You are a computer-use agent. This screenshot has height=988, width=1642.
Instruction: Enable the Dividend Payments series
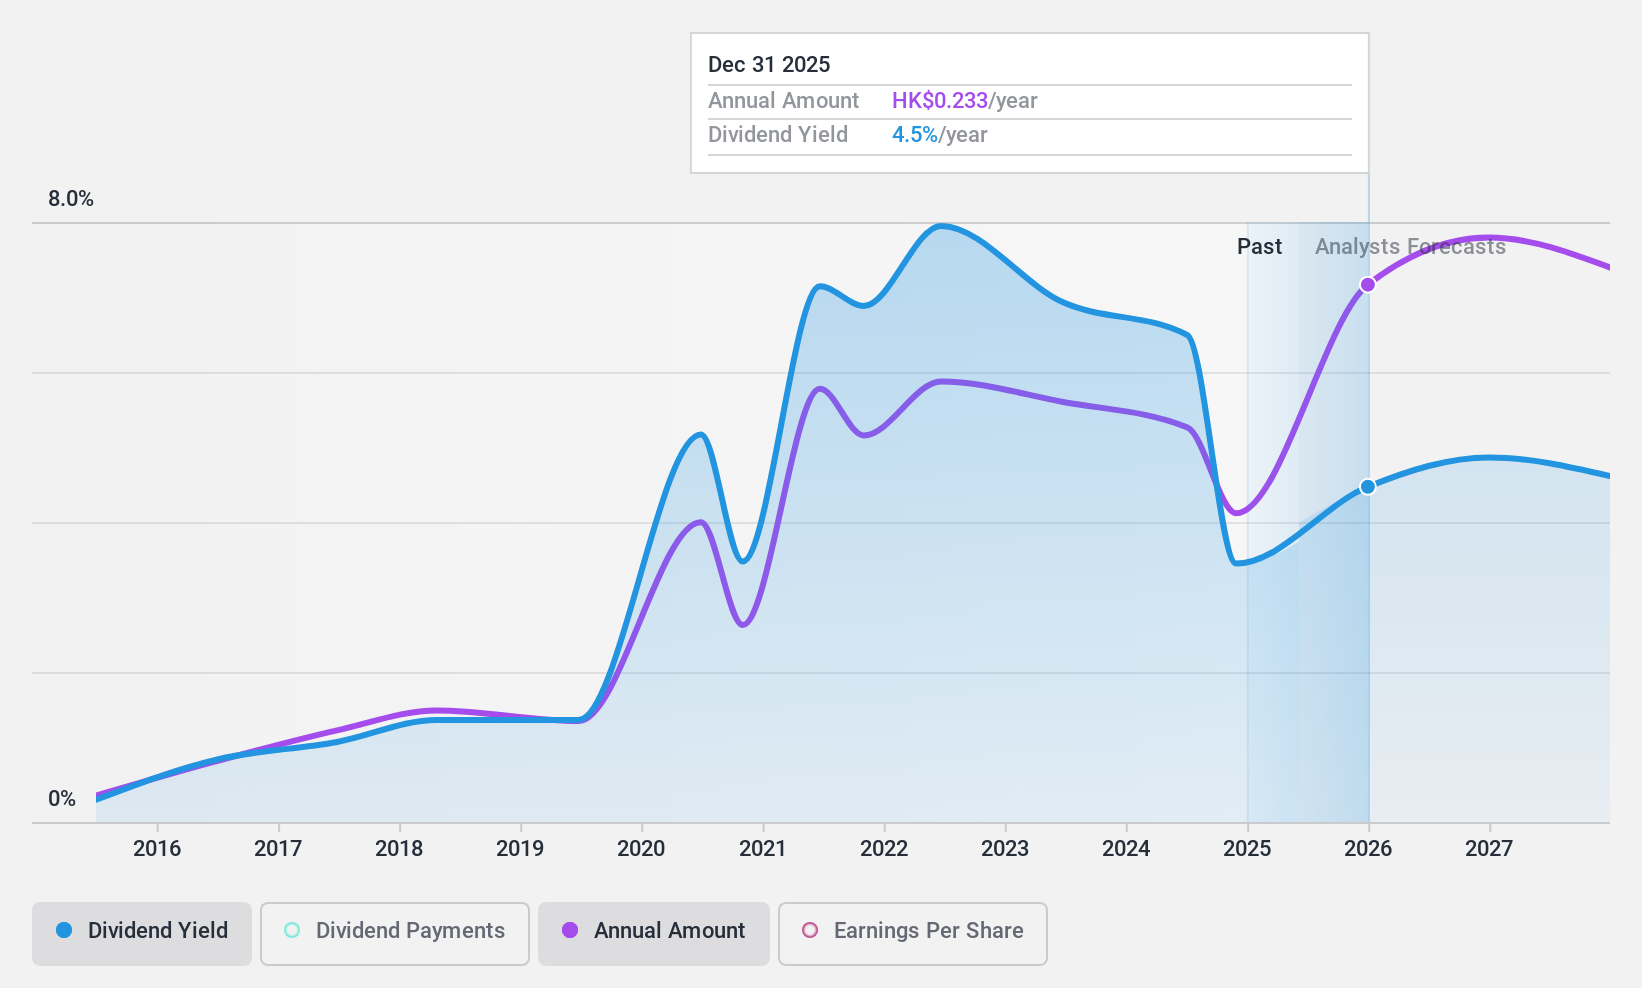(x=395, y=934)
